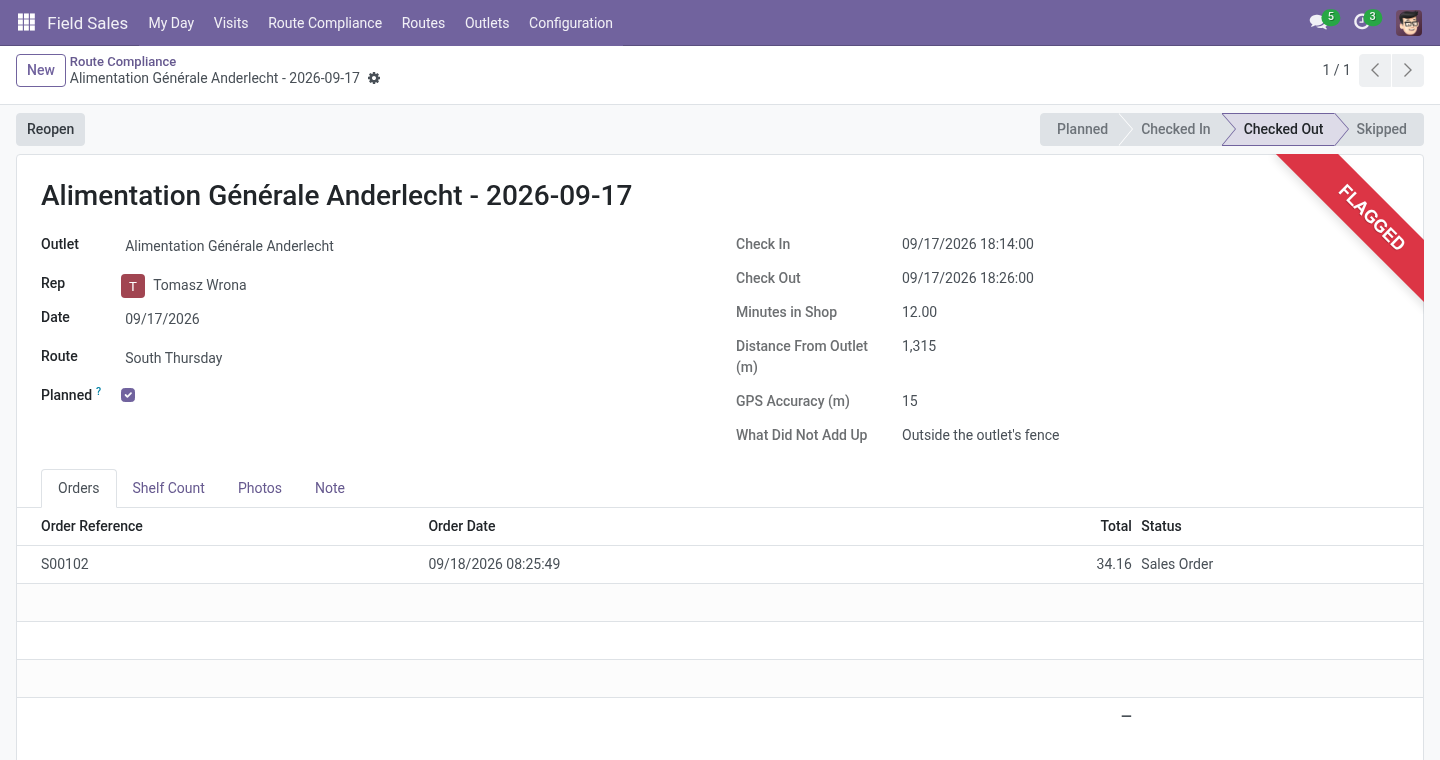Viewport: 1440px width, 760px height.
Task: Open the Configuration menu
Action: (x=571, y=22)
